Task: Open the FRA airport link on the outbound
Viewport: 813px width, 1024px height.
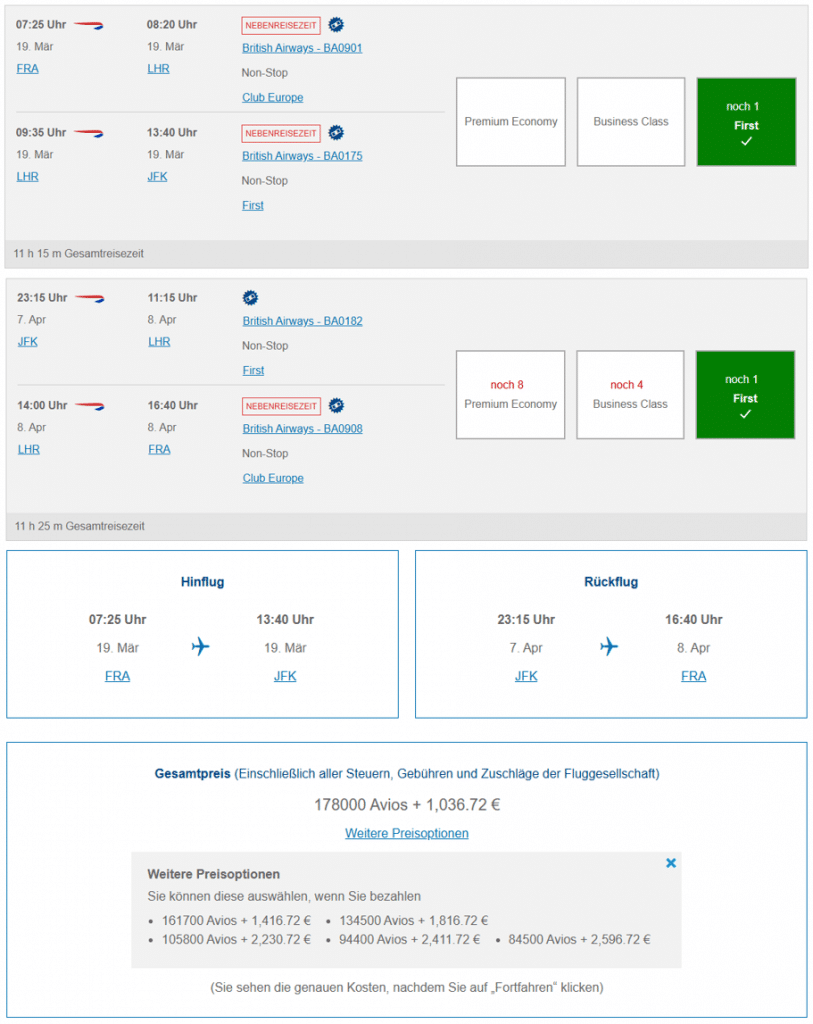Action: tap(27, 68)
